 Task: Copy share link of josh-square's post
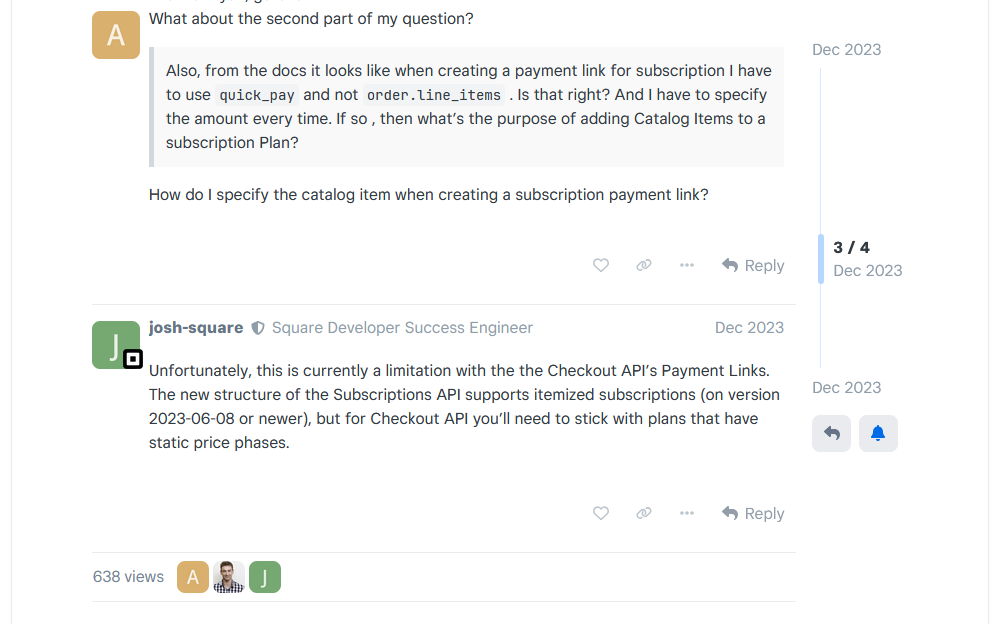tap(644, 513)
